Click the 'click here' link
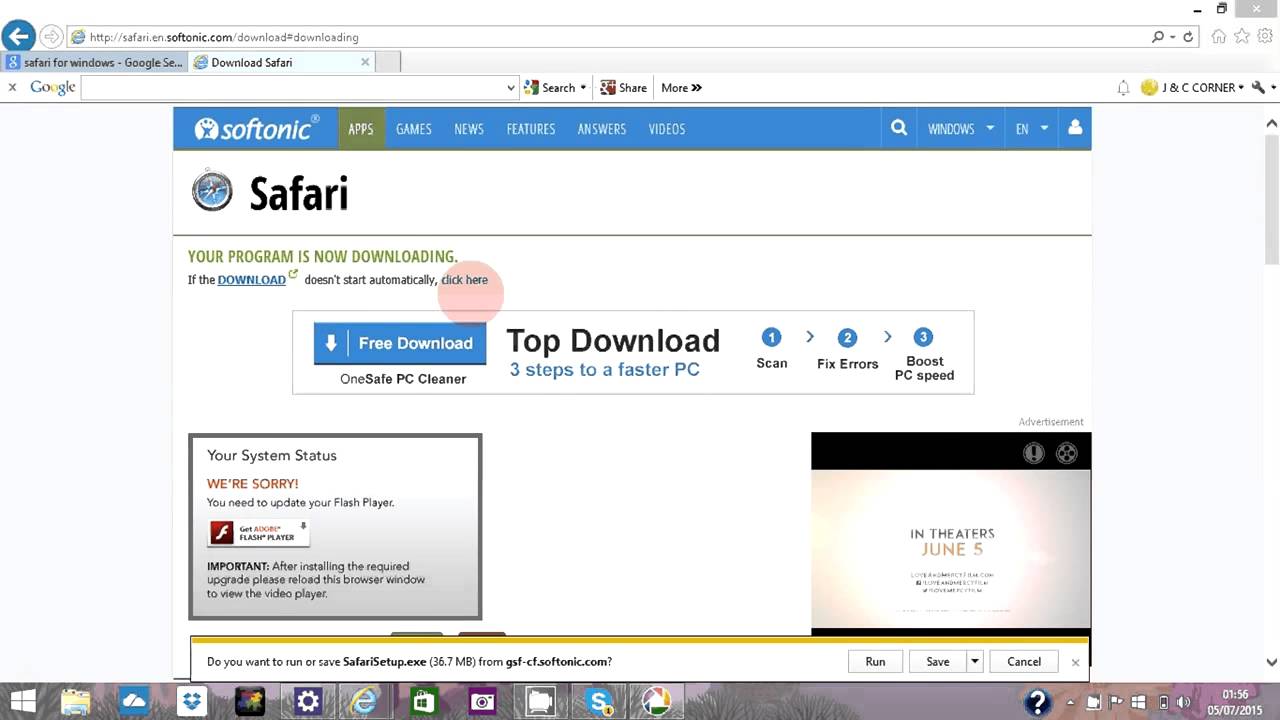The image size is (1280, 720). [465, 280]
